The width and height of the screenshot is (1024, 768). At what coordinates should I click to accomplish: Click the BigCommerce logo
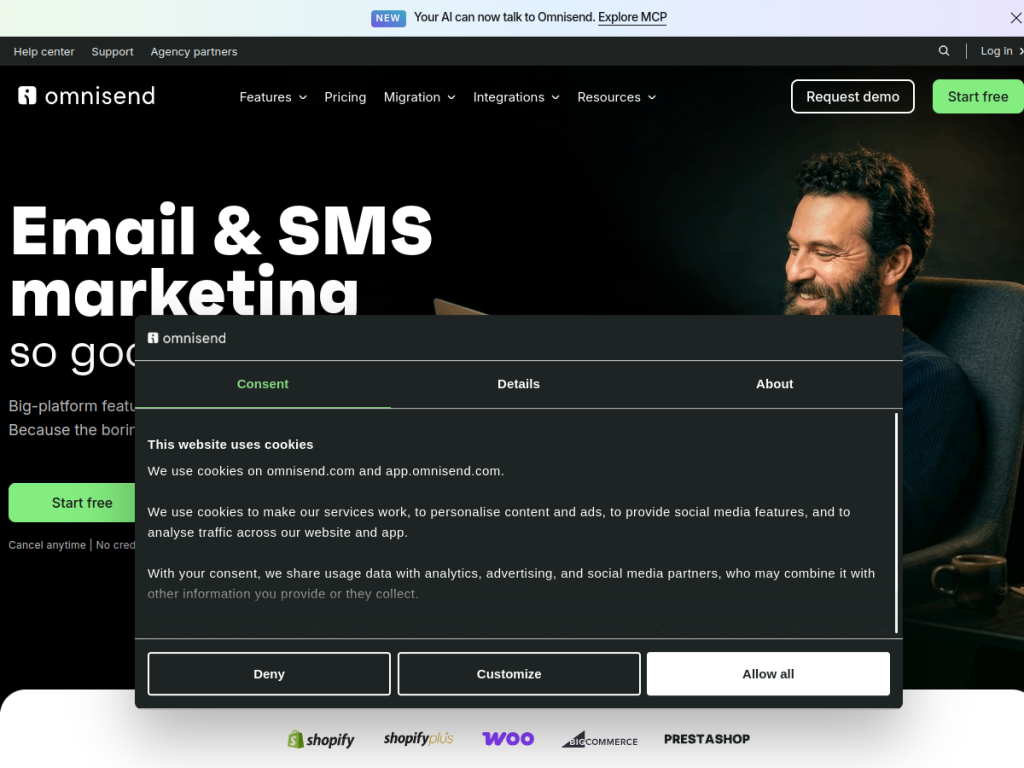[600, 739]
